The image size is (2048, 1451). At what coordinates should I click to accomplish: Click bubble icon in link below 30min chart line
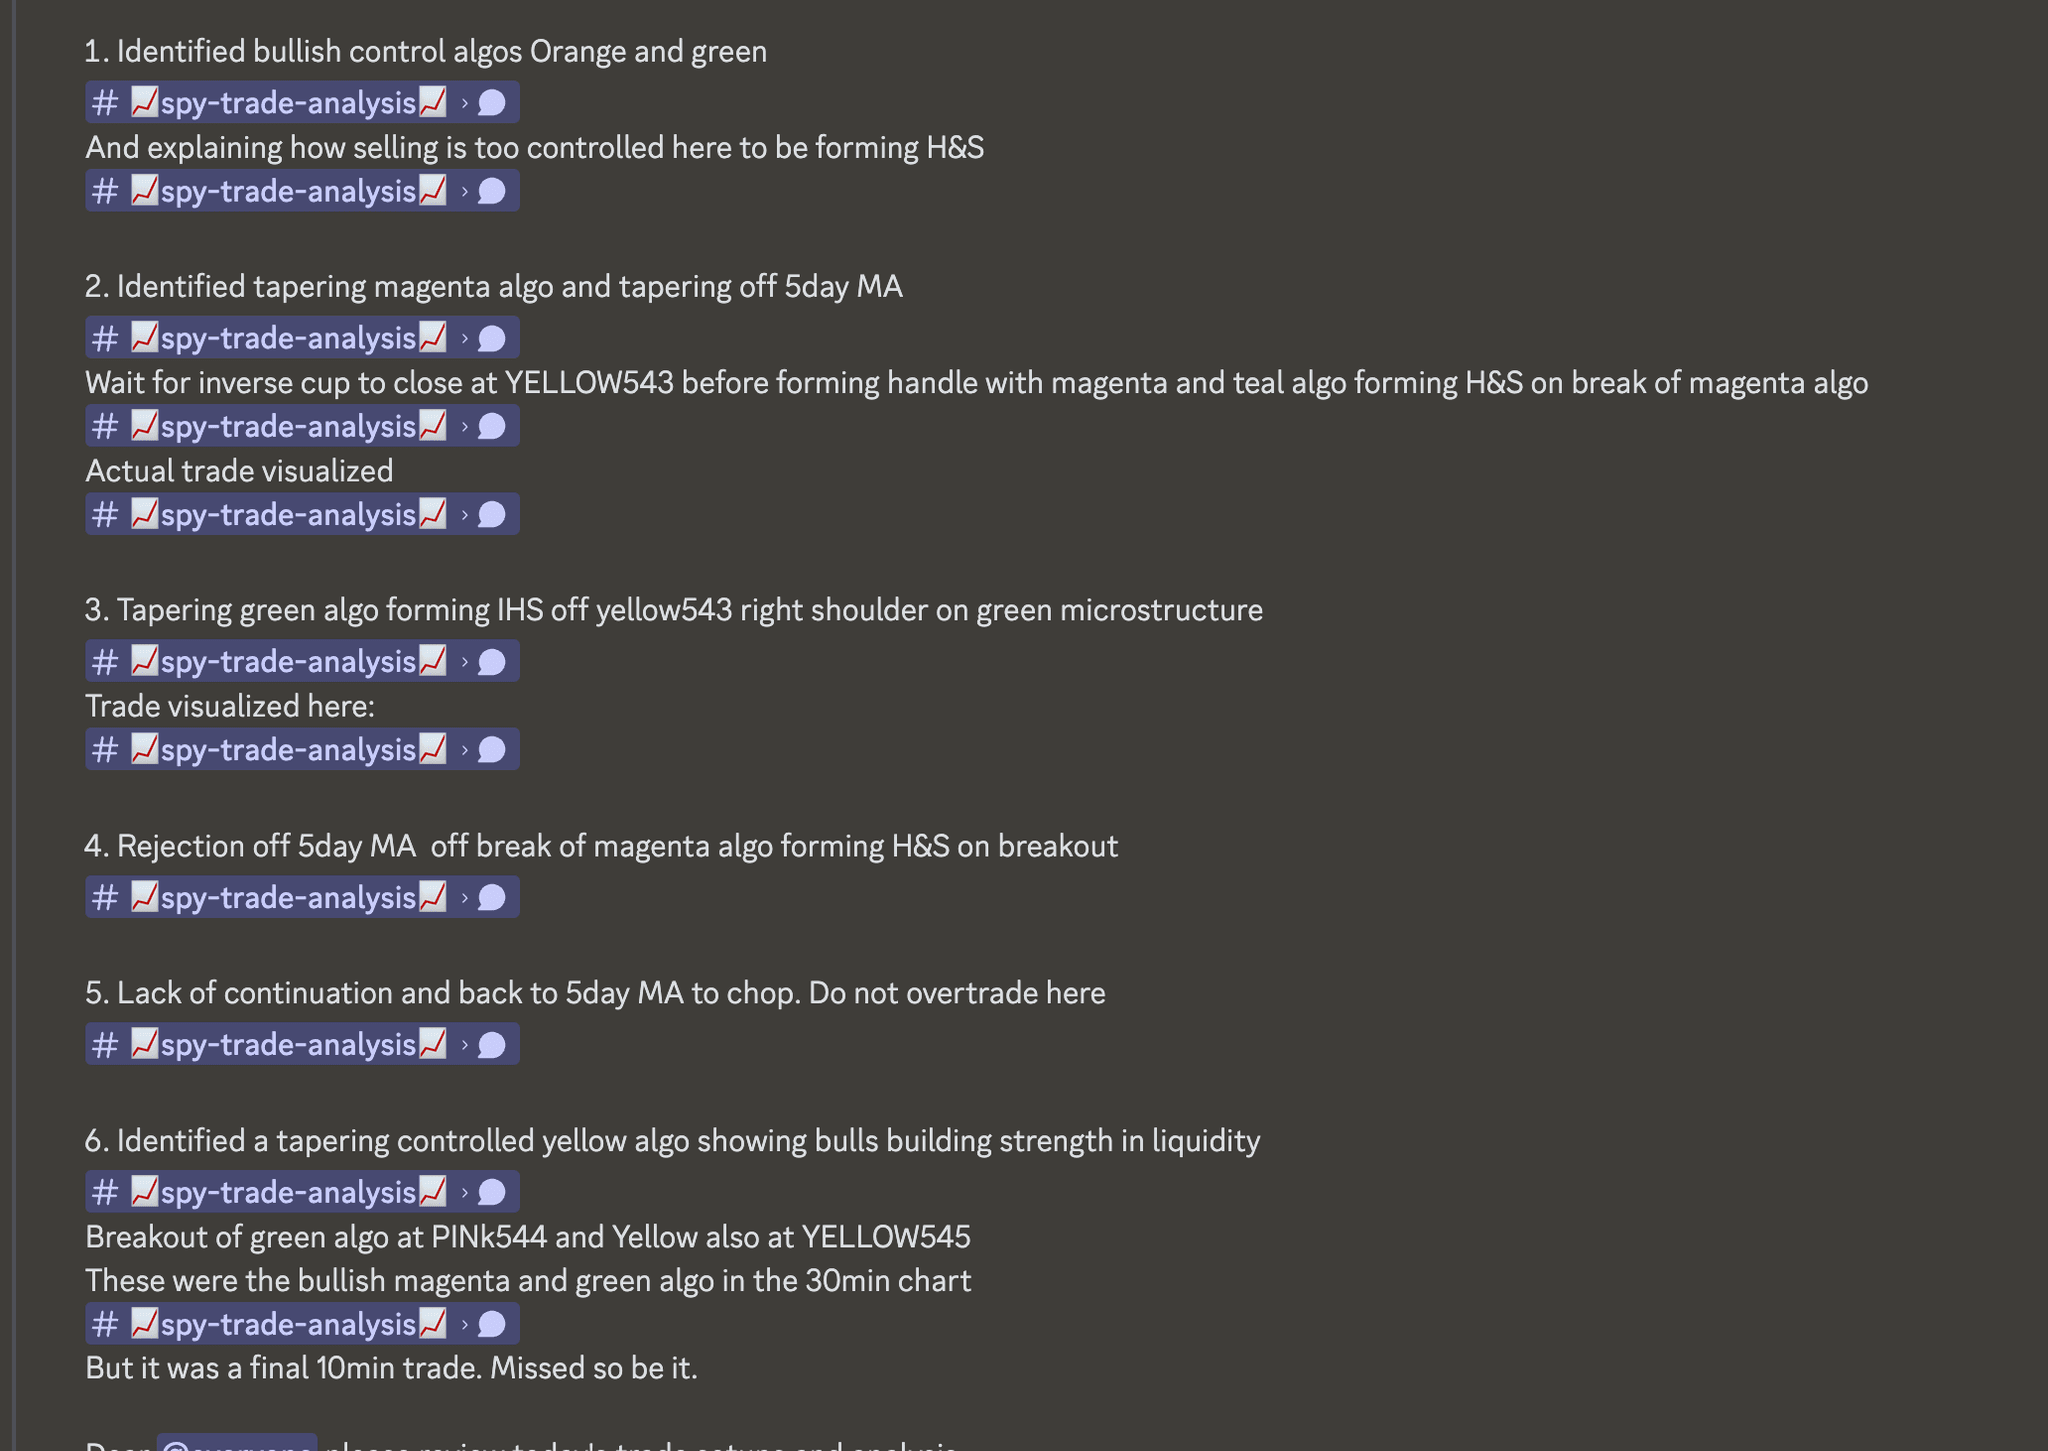492,1325
